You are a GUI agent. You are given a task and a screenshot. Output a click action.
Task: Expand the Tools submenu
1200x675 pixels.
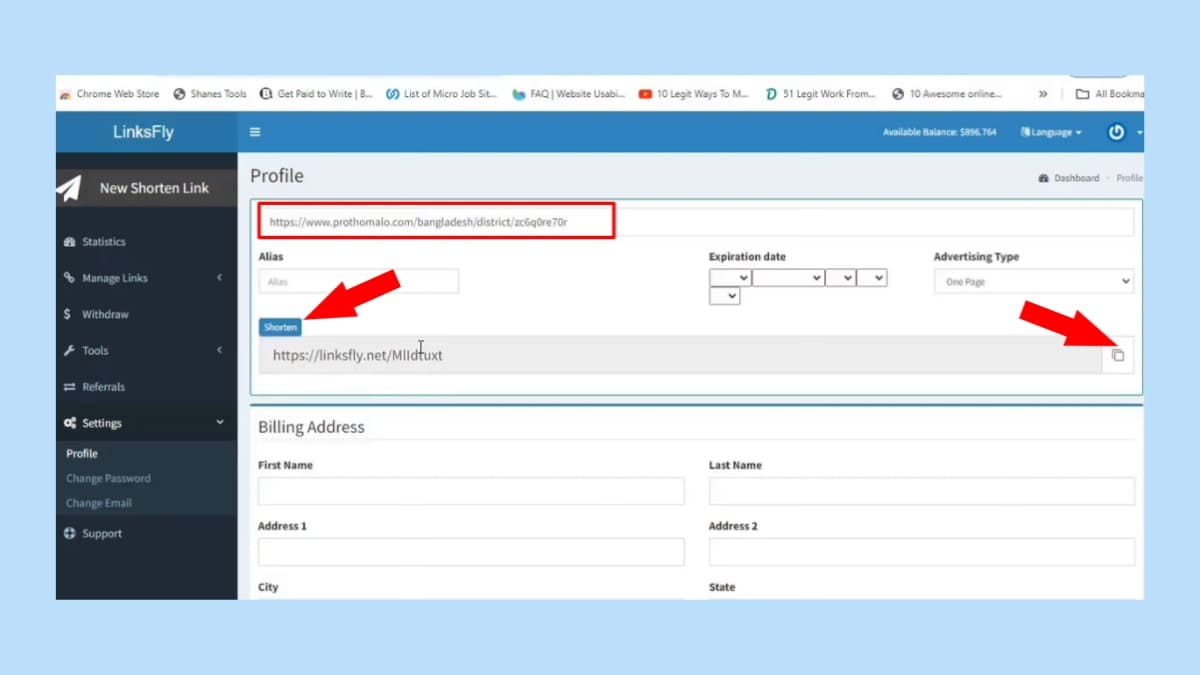pyautogui.click(x=95, y=351)
